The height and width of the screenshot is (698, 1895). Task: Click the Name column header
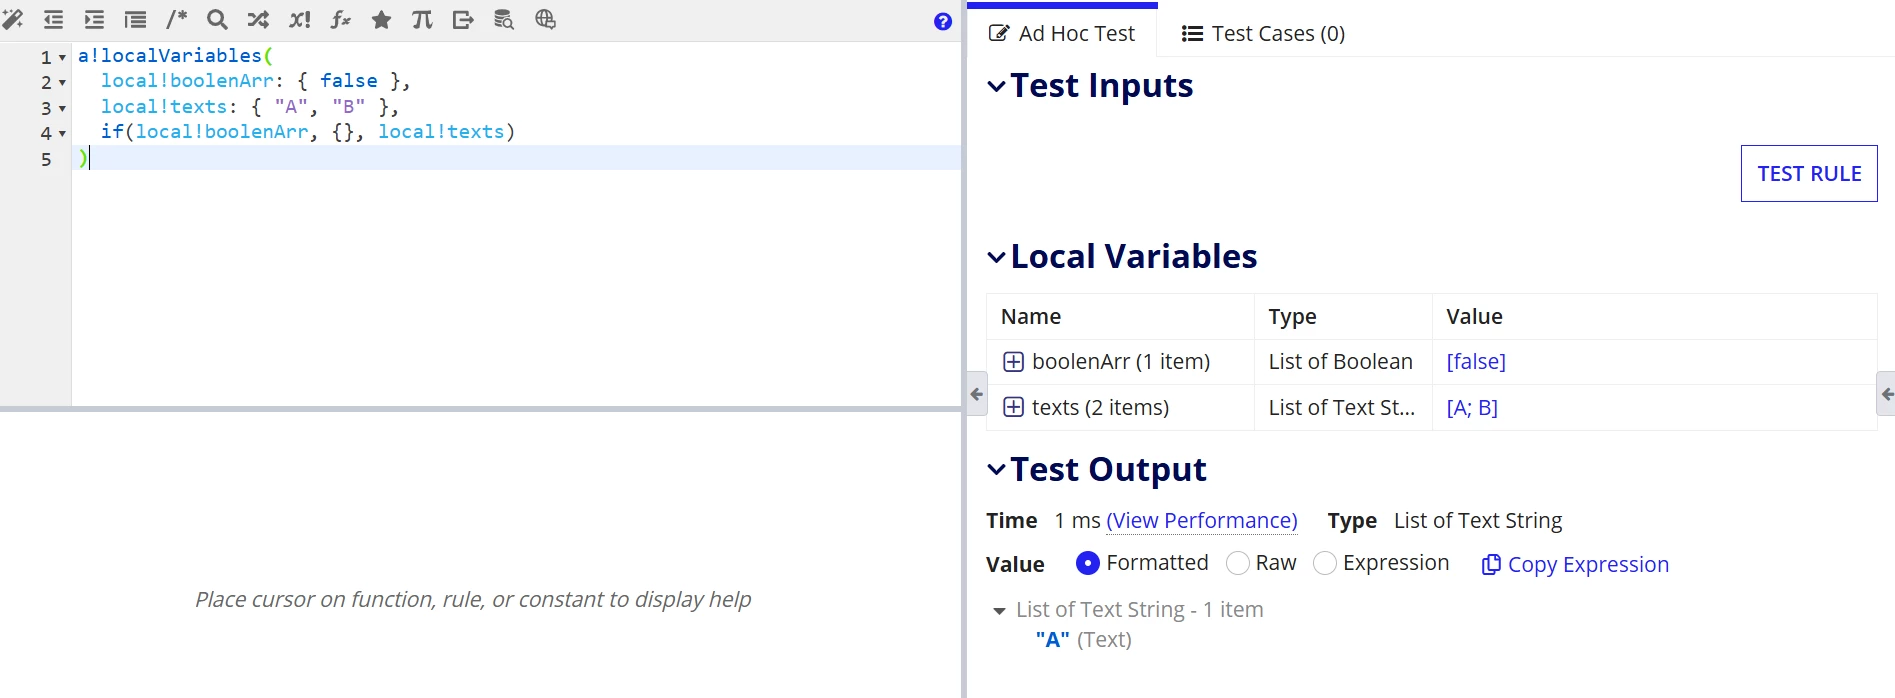(x=1031, y=317)
